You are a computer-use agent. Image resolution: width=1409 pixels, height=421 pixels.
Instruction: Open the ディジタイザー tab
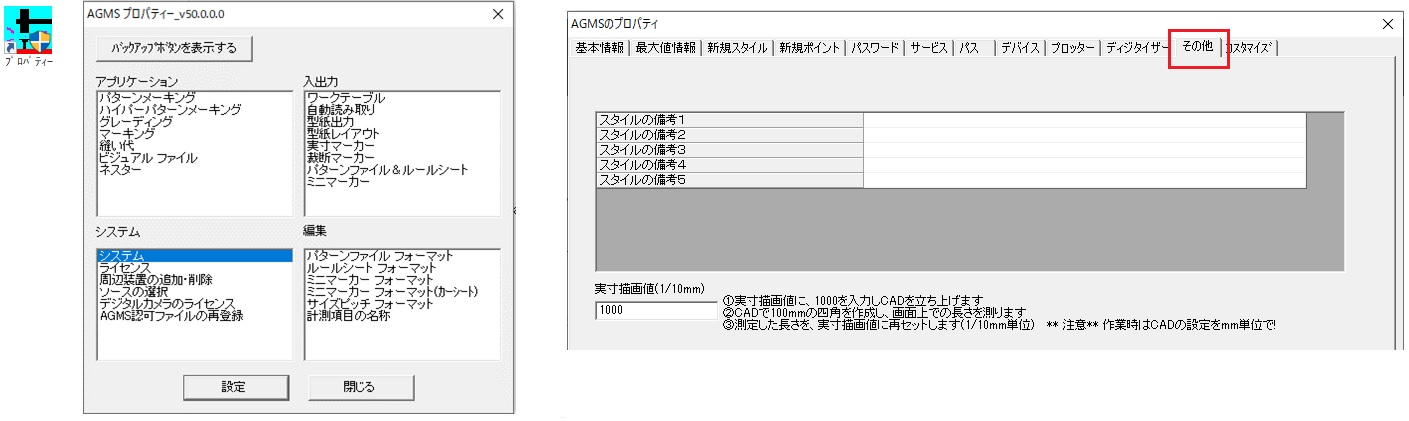(x=1138, y=47)
